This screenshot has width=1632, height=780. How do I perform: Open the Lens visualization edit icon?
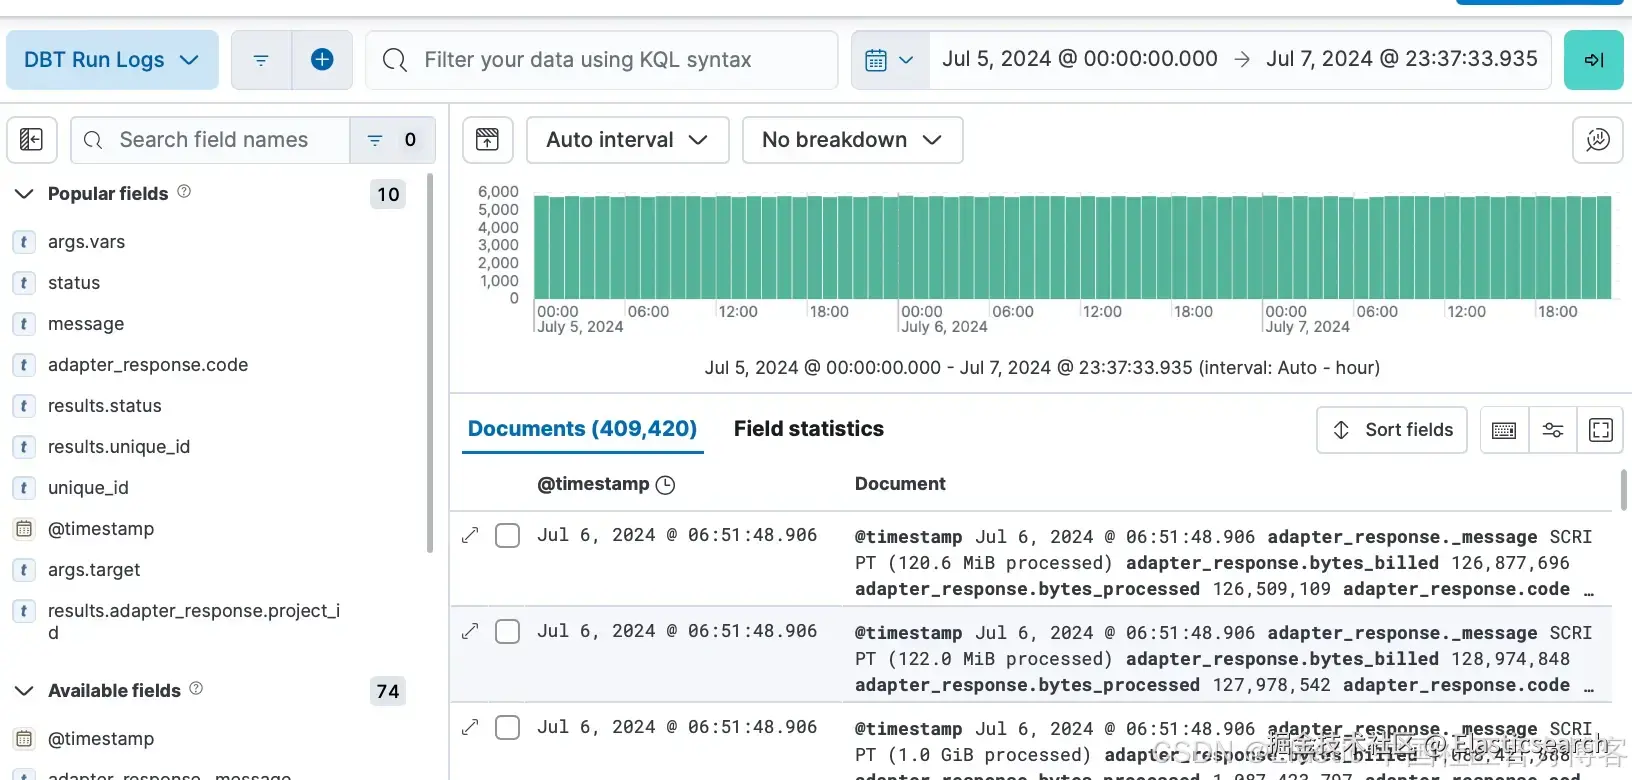tap(1597, 140)
